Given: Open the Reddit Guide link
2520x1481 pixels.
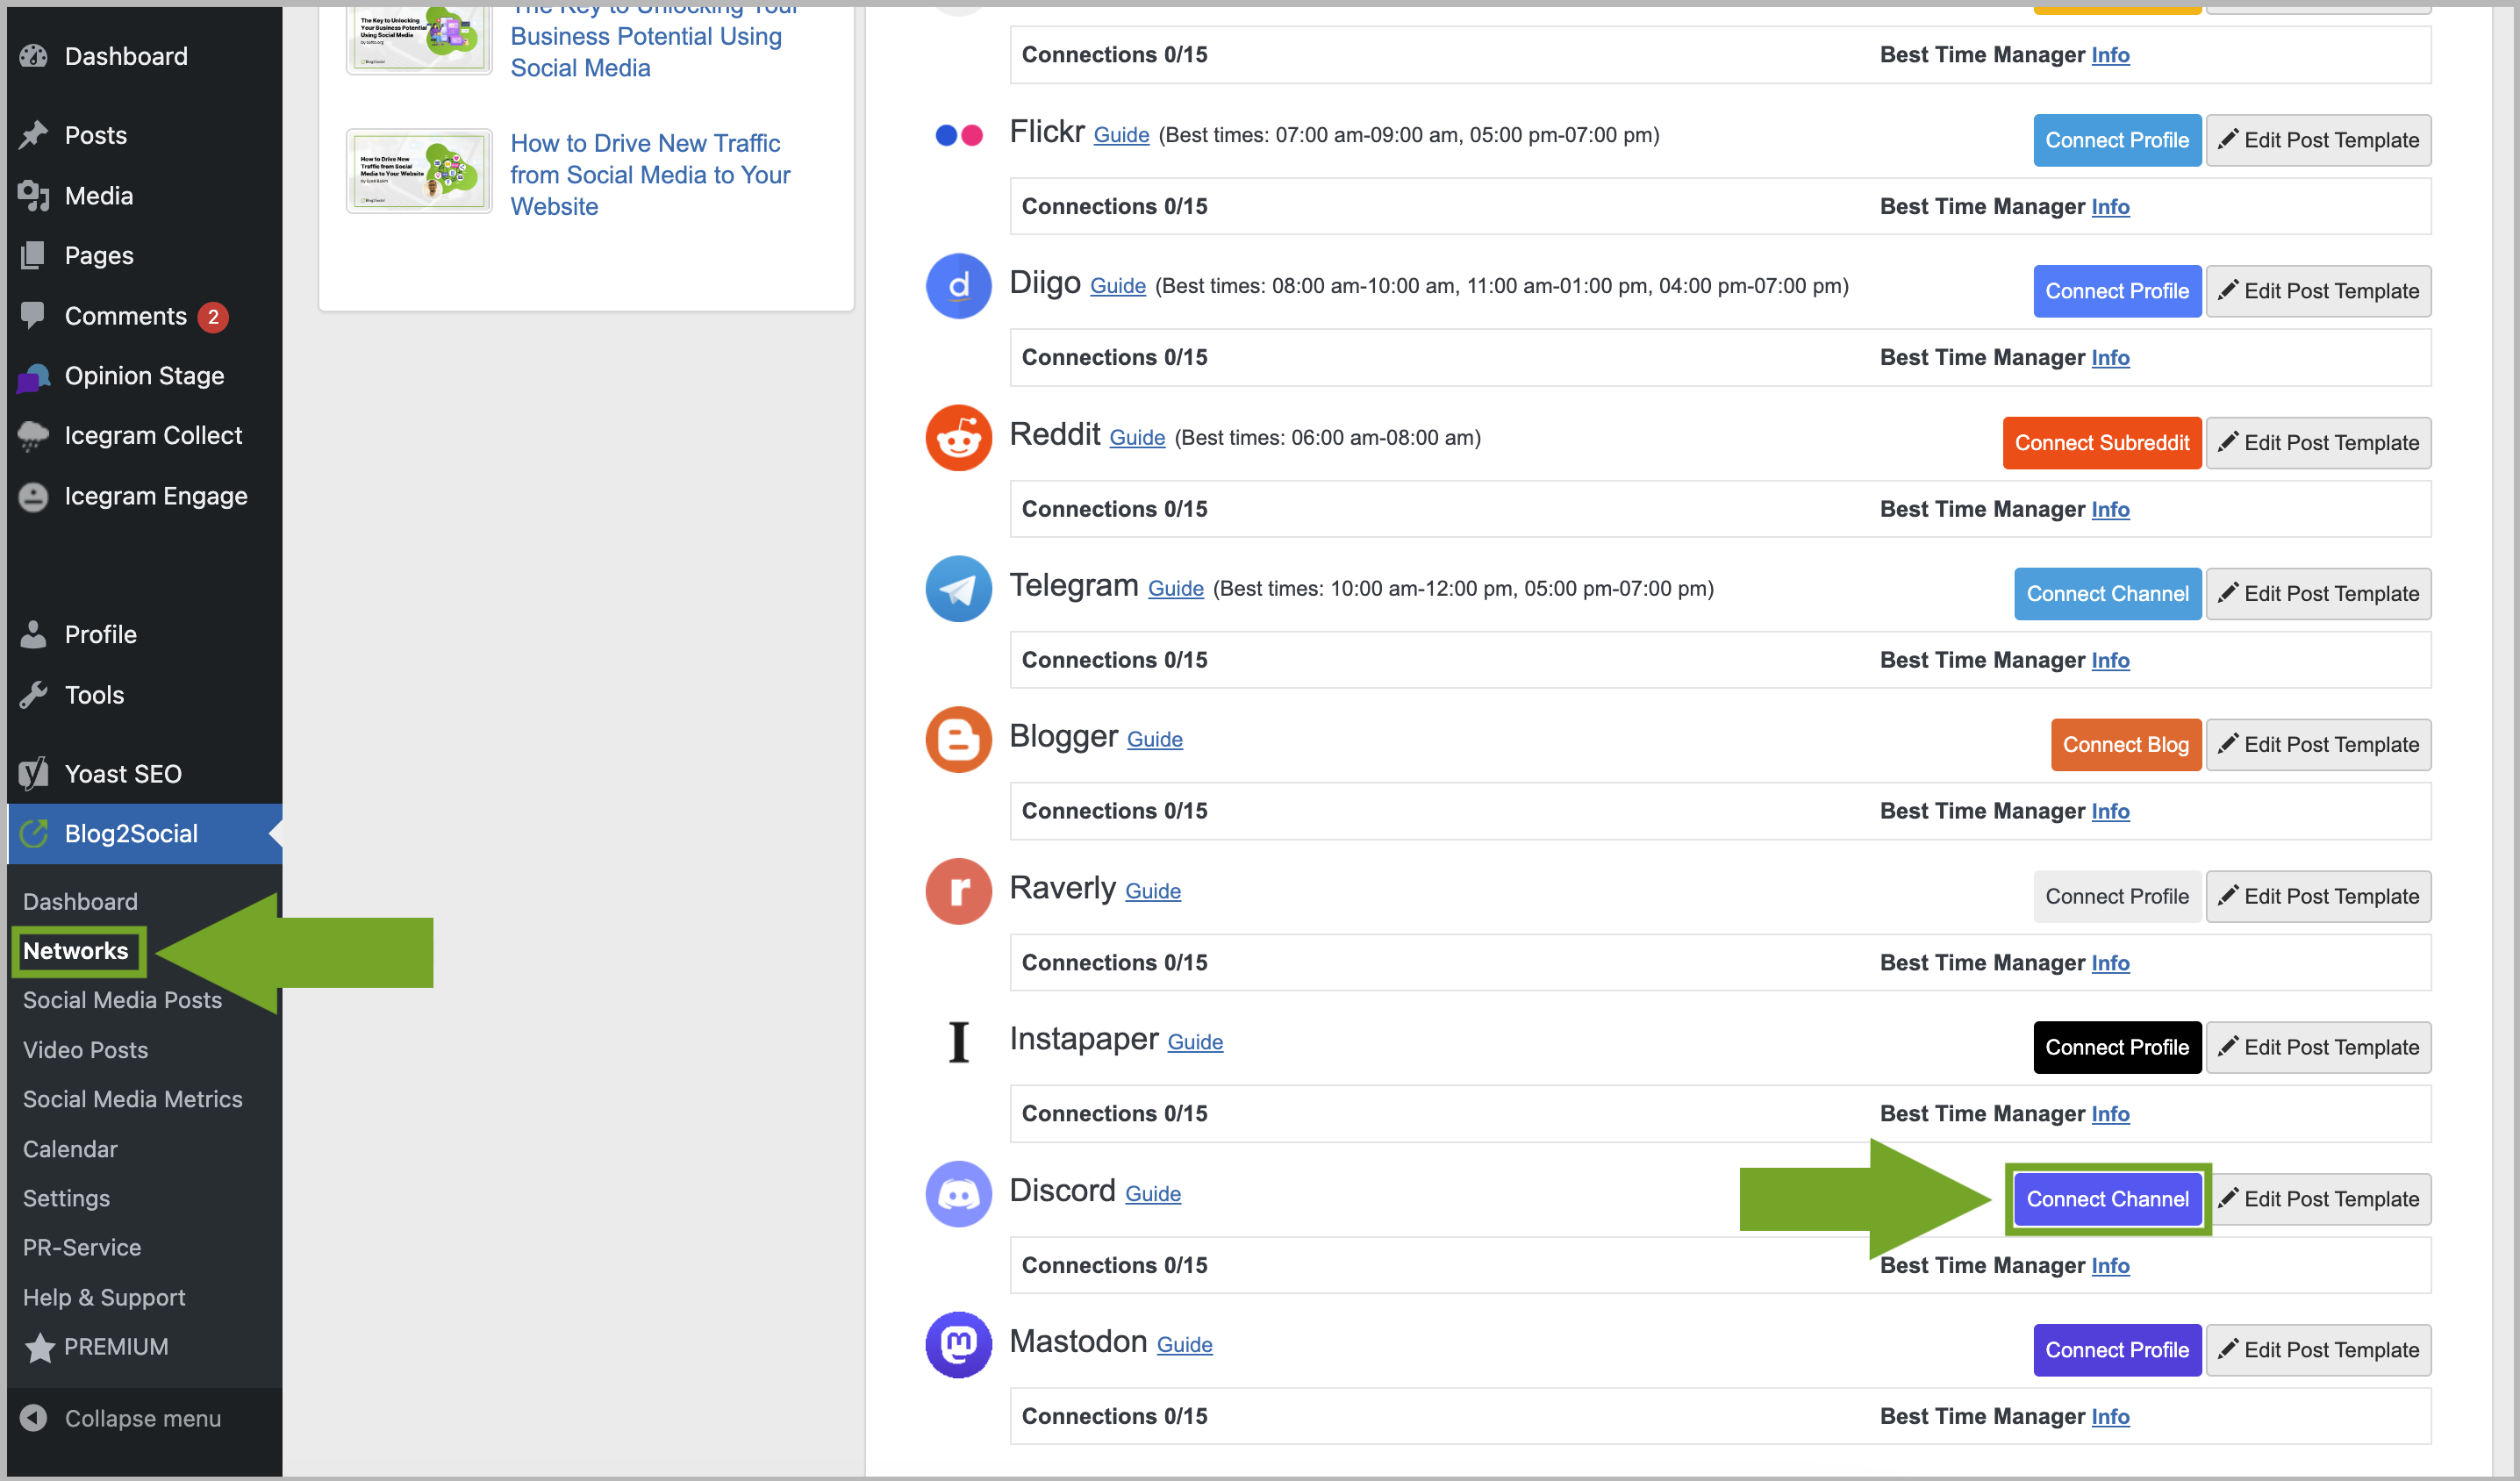Looking at the screenshot, I should (1137, 438).
